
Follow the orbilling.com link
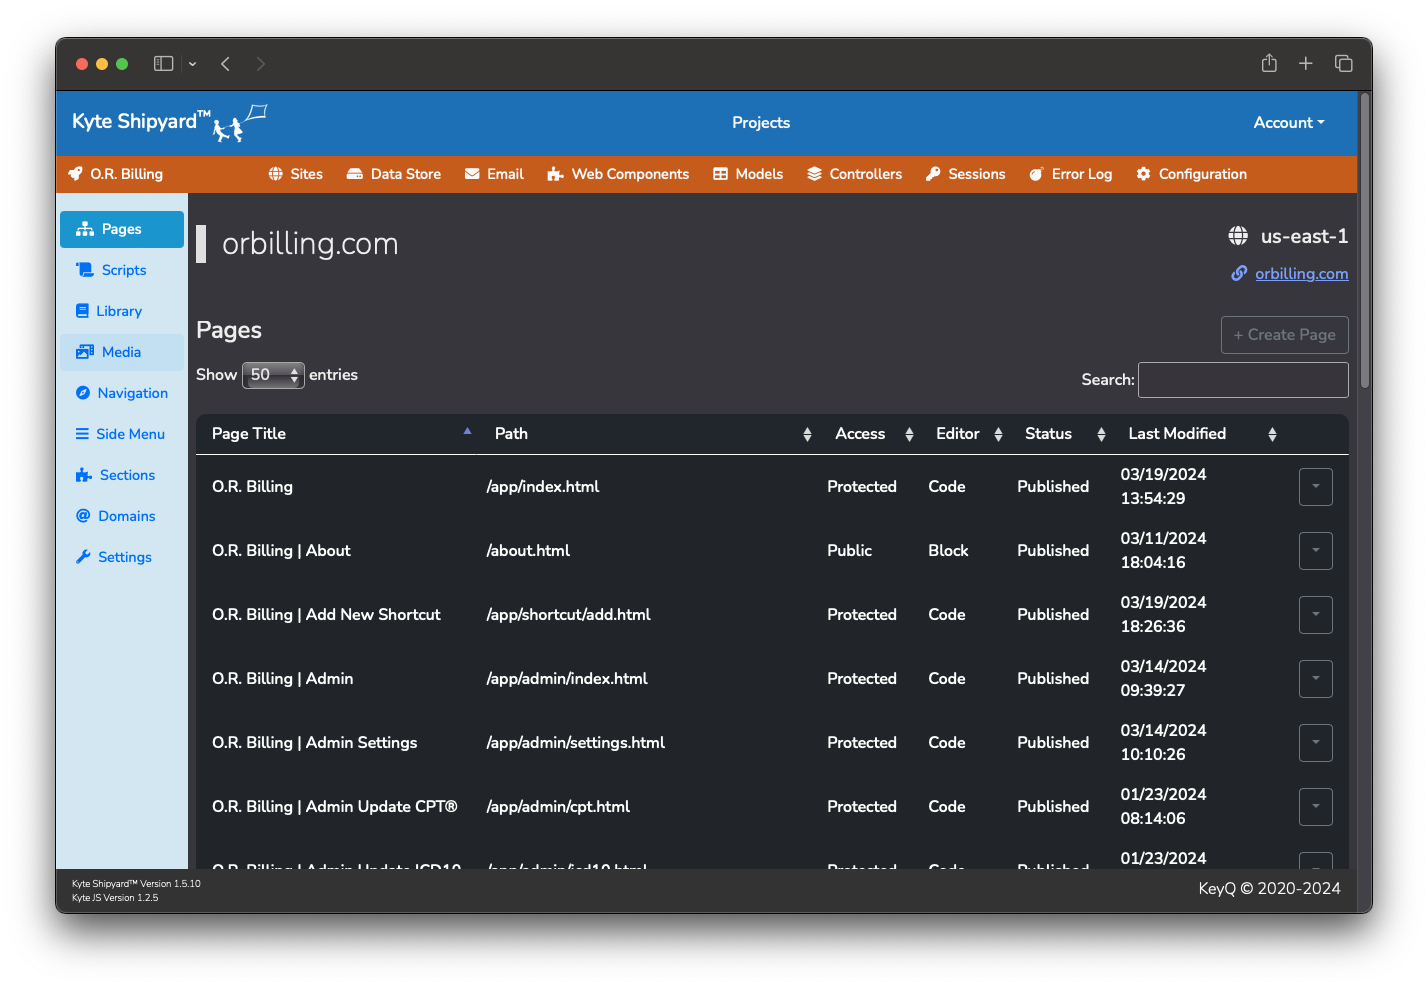(x=1301, y=274)
